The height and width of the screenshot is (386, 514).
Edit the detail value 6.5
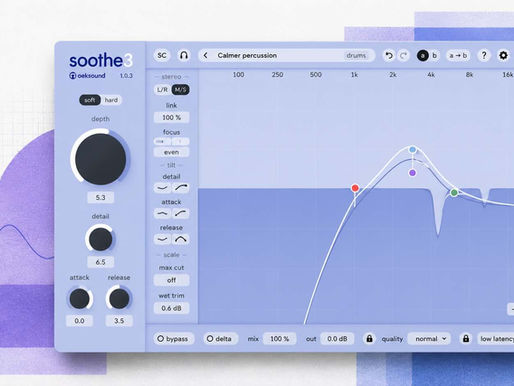[x=100, y=262]
